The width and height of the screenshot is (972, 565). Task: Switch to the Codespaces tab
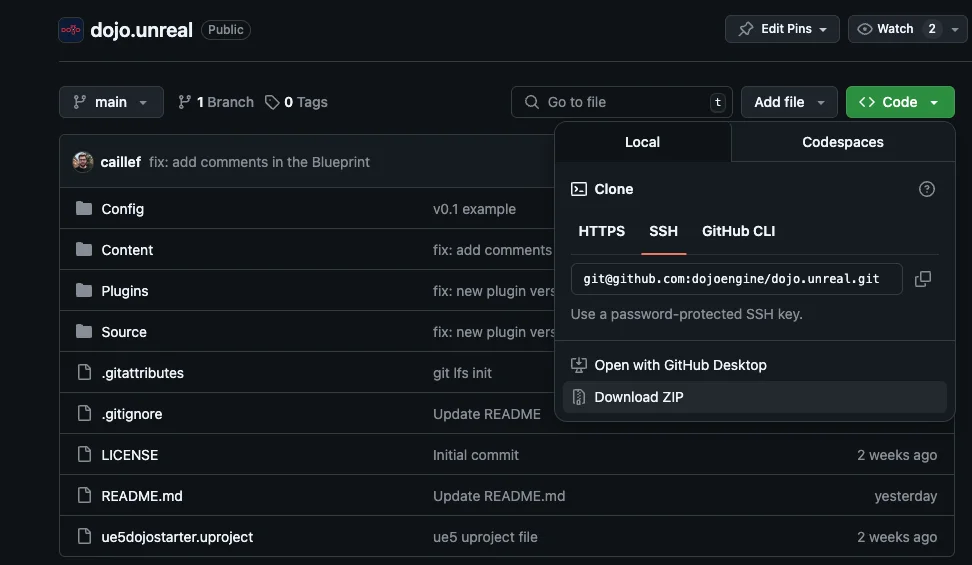coord(842,142)
